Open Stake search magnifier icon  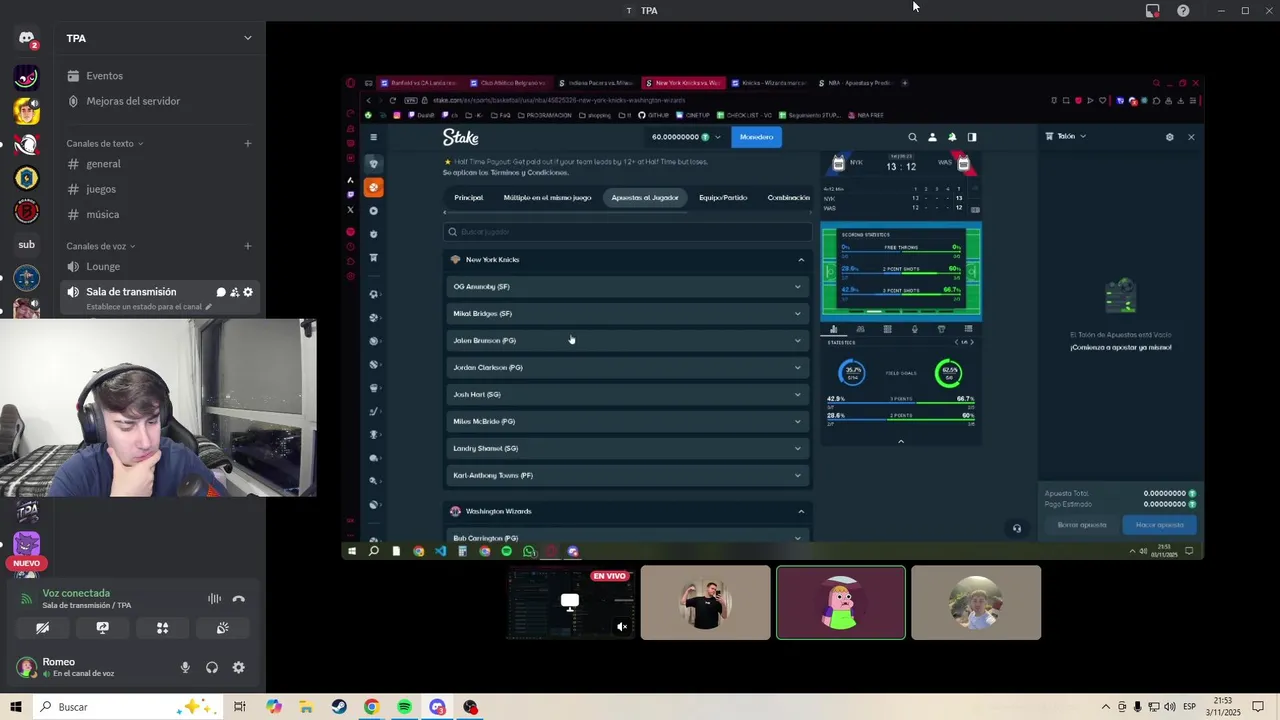pyautogui.click(x=912, y=137)
